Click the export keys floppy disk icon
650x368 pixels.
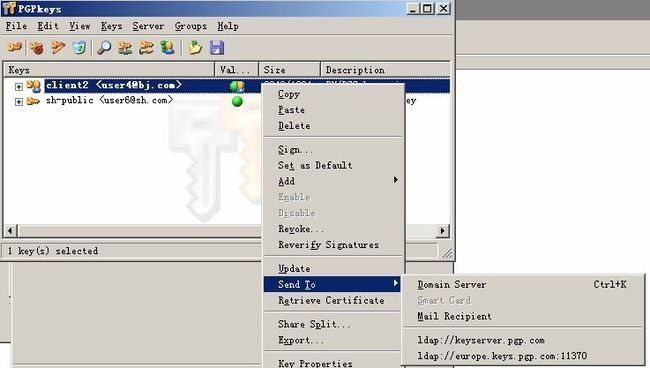click(217, 48)
